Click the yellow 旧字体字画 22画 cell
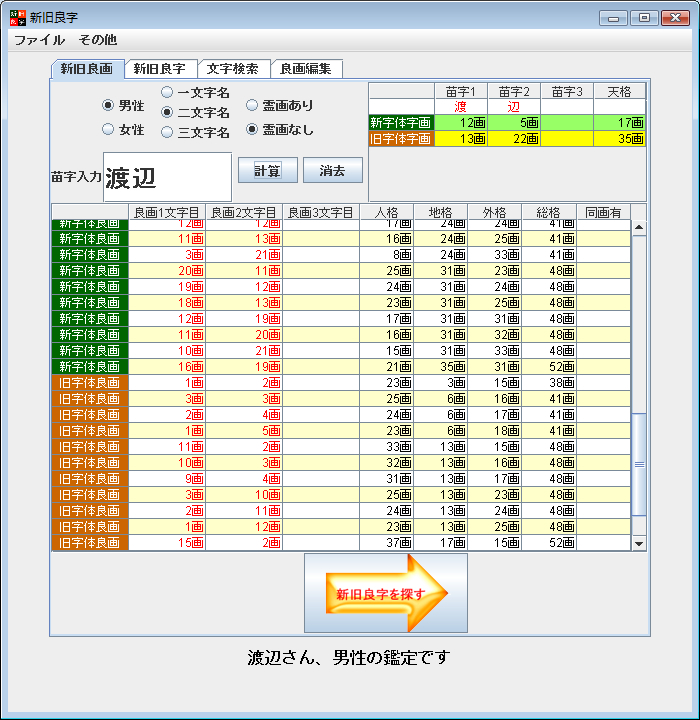Screen dimensions: 700x720 [514, 139]
